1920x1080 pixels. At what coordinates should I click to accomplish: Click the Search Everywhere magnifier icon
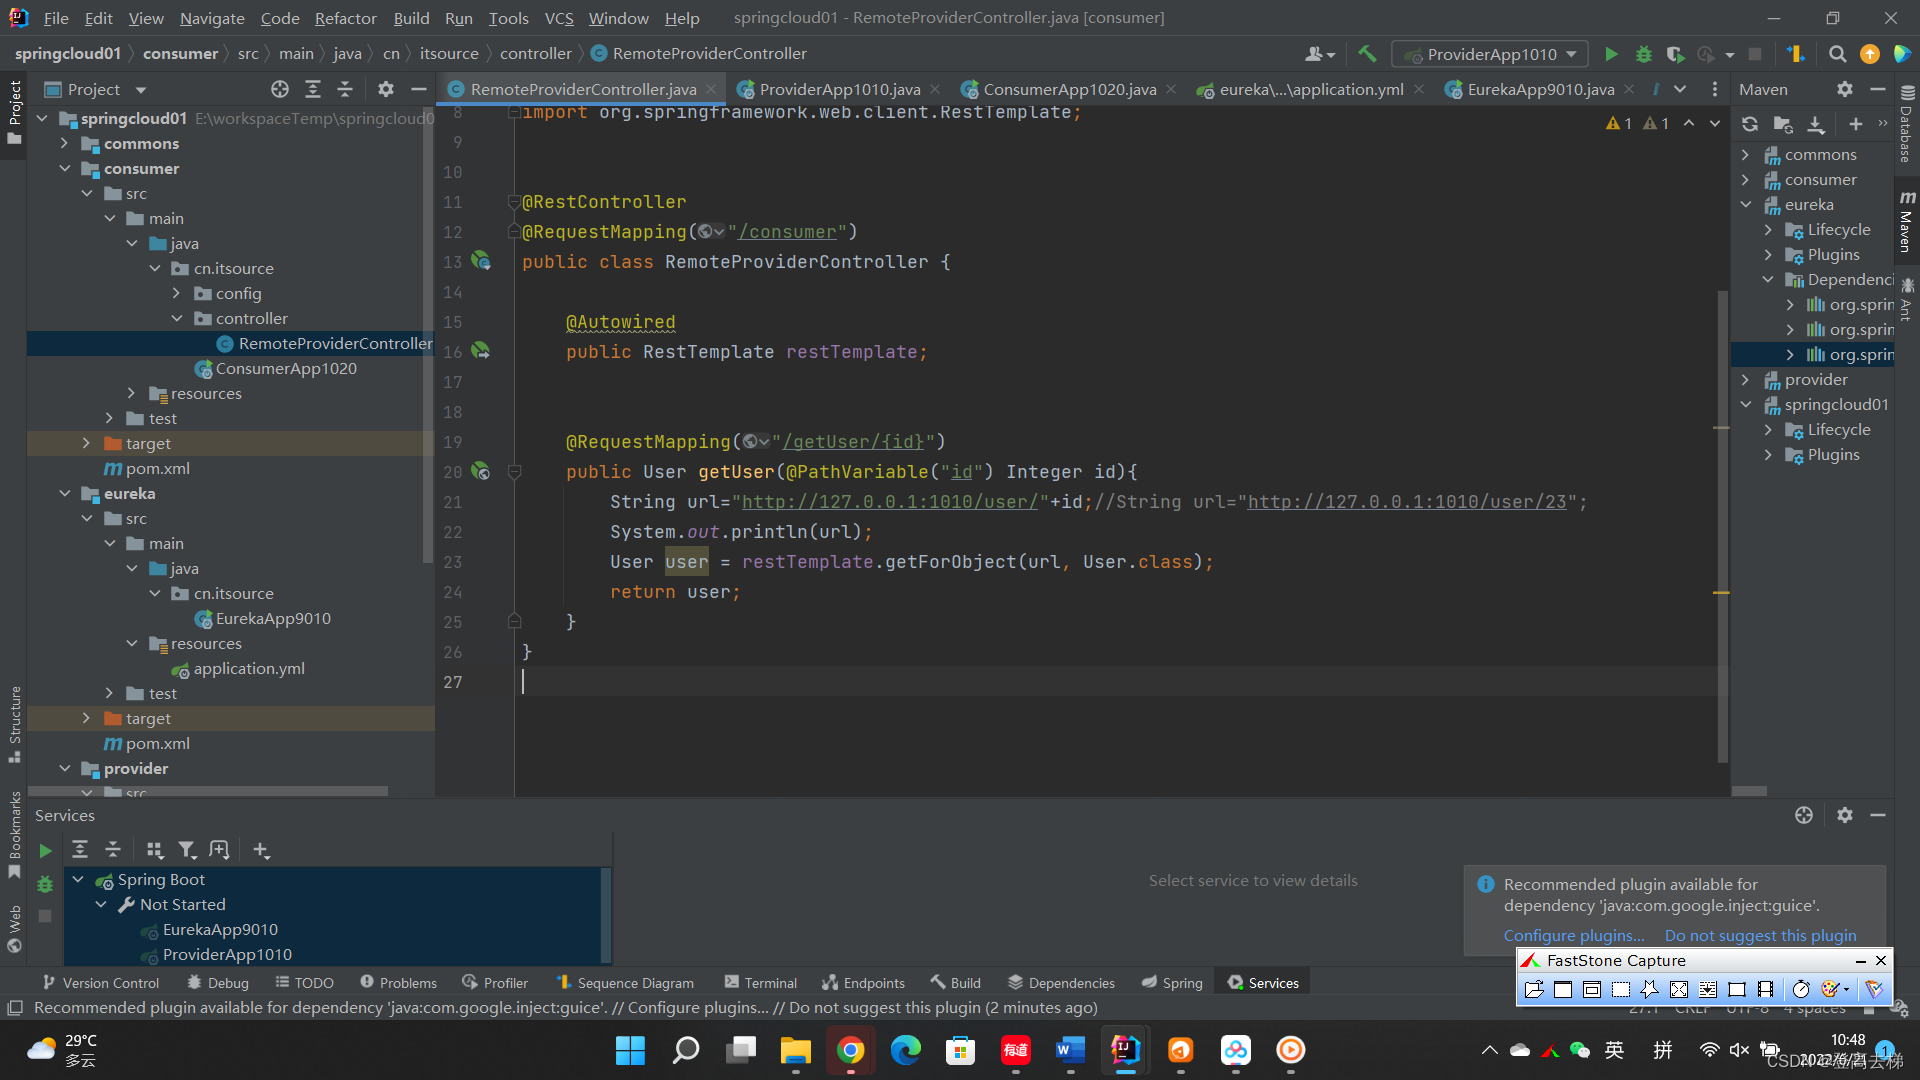click(1837, 54)
